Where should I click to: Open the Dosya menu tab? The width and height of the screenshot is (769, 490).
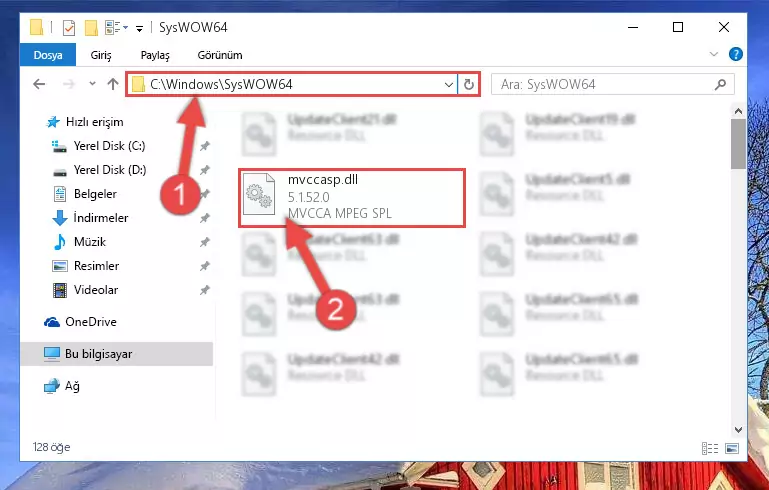tap(48, 55)
